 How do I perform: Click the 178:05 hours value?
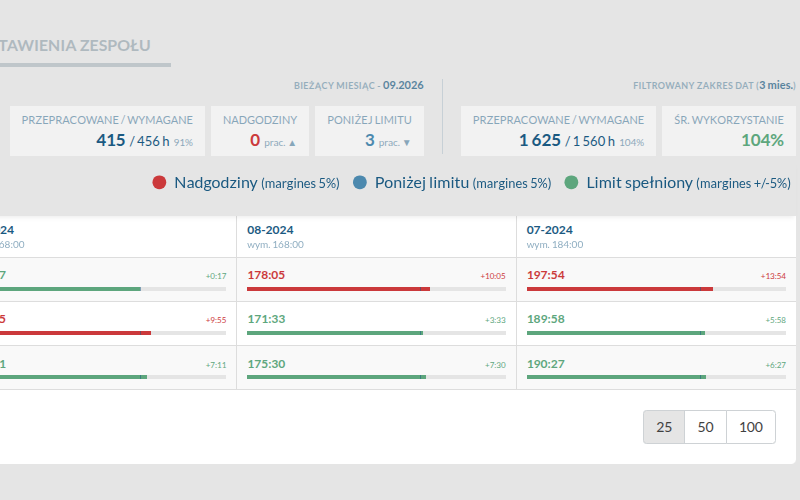coord(266,275)
